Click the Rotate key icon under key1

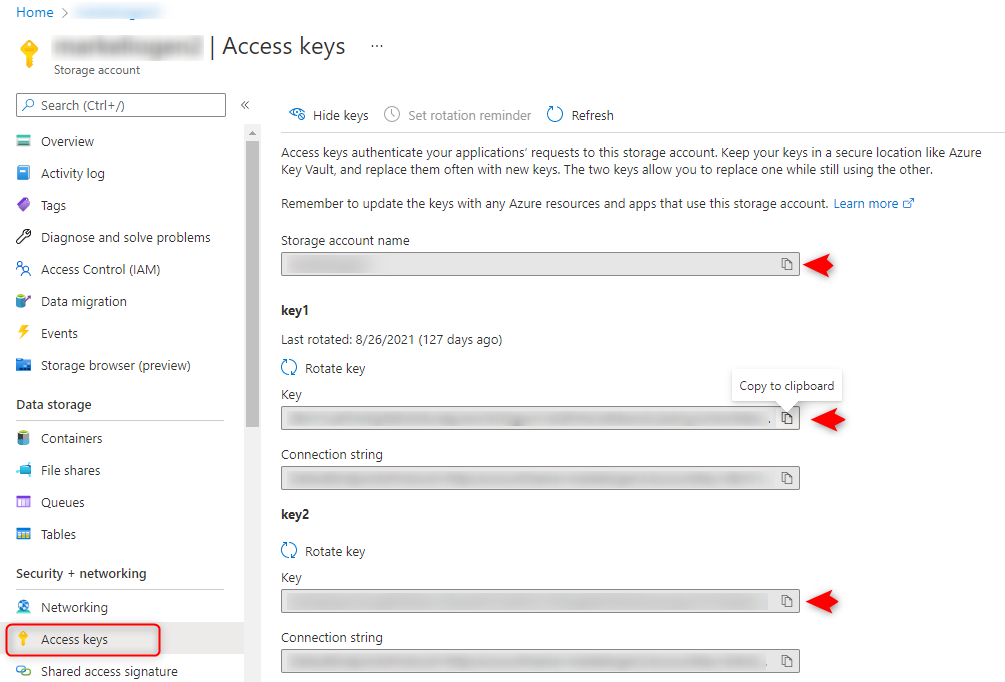(x=290, y=368)
